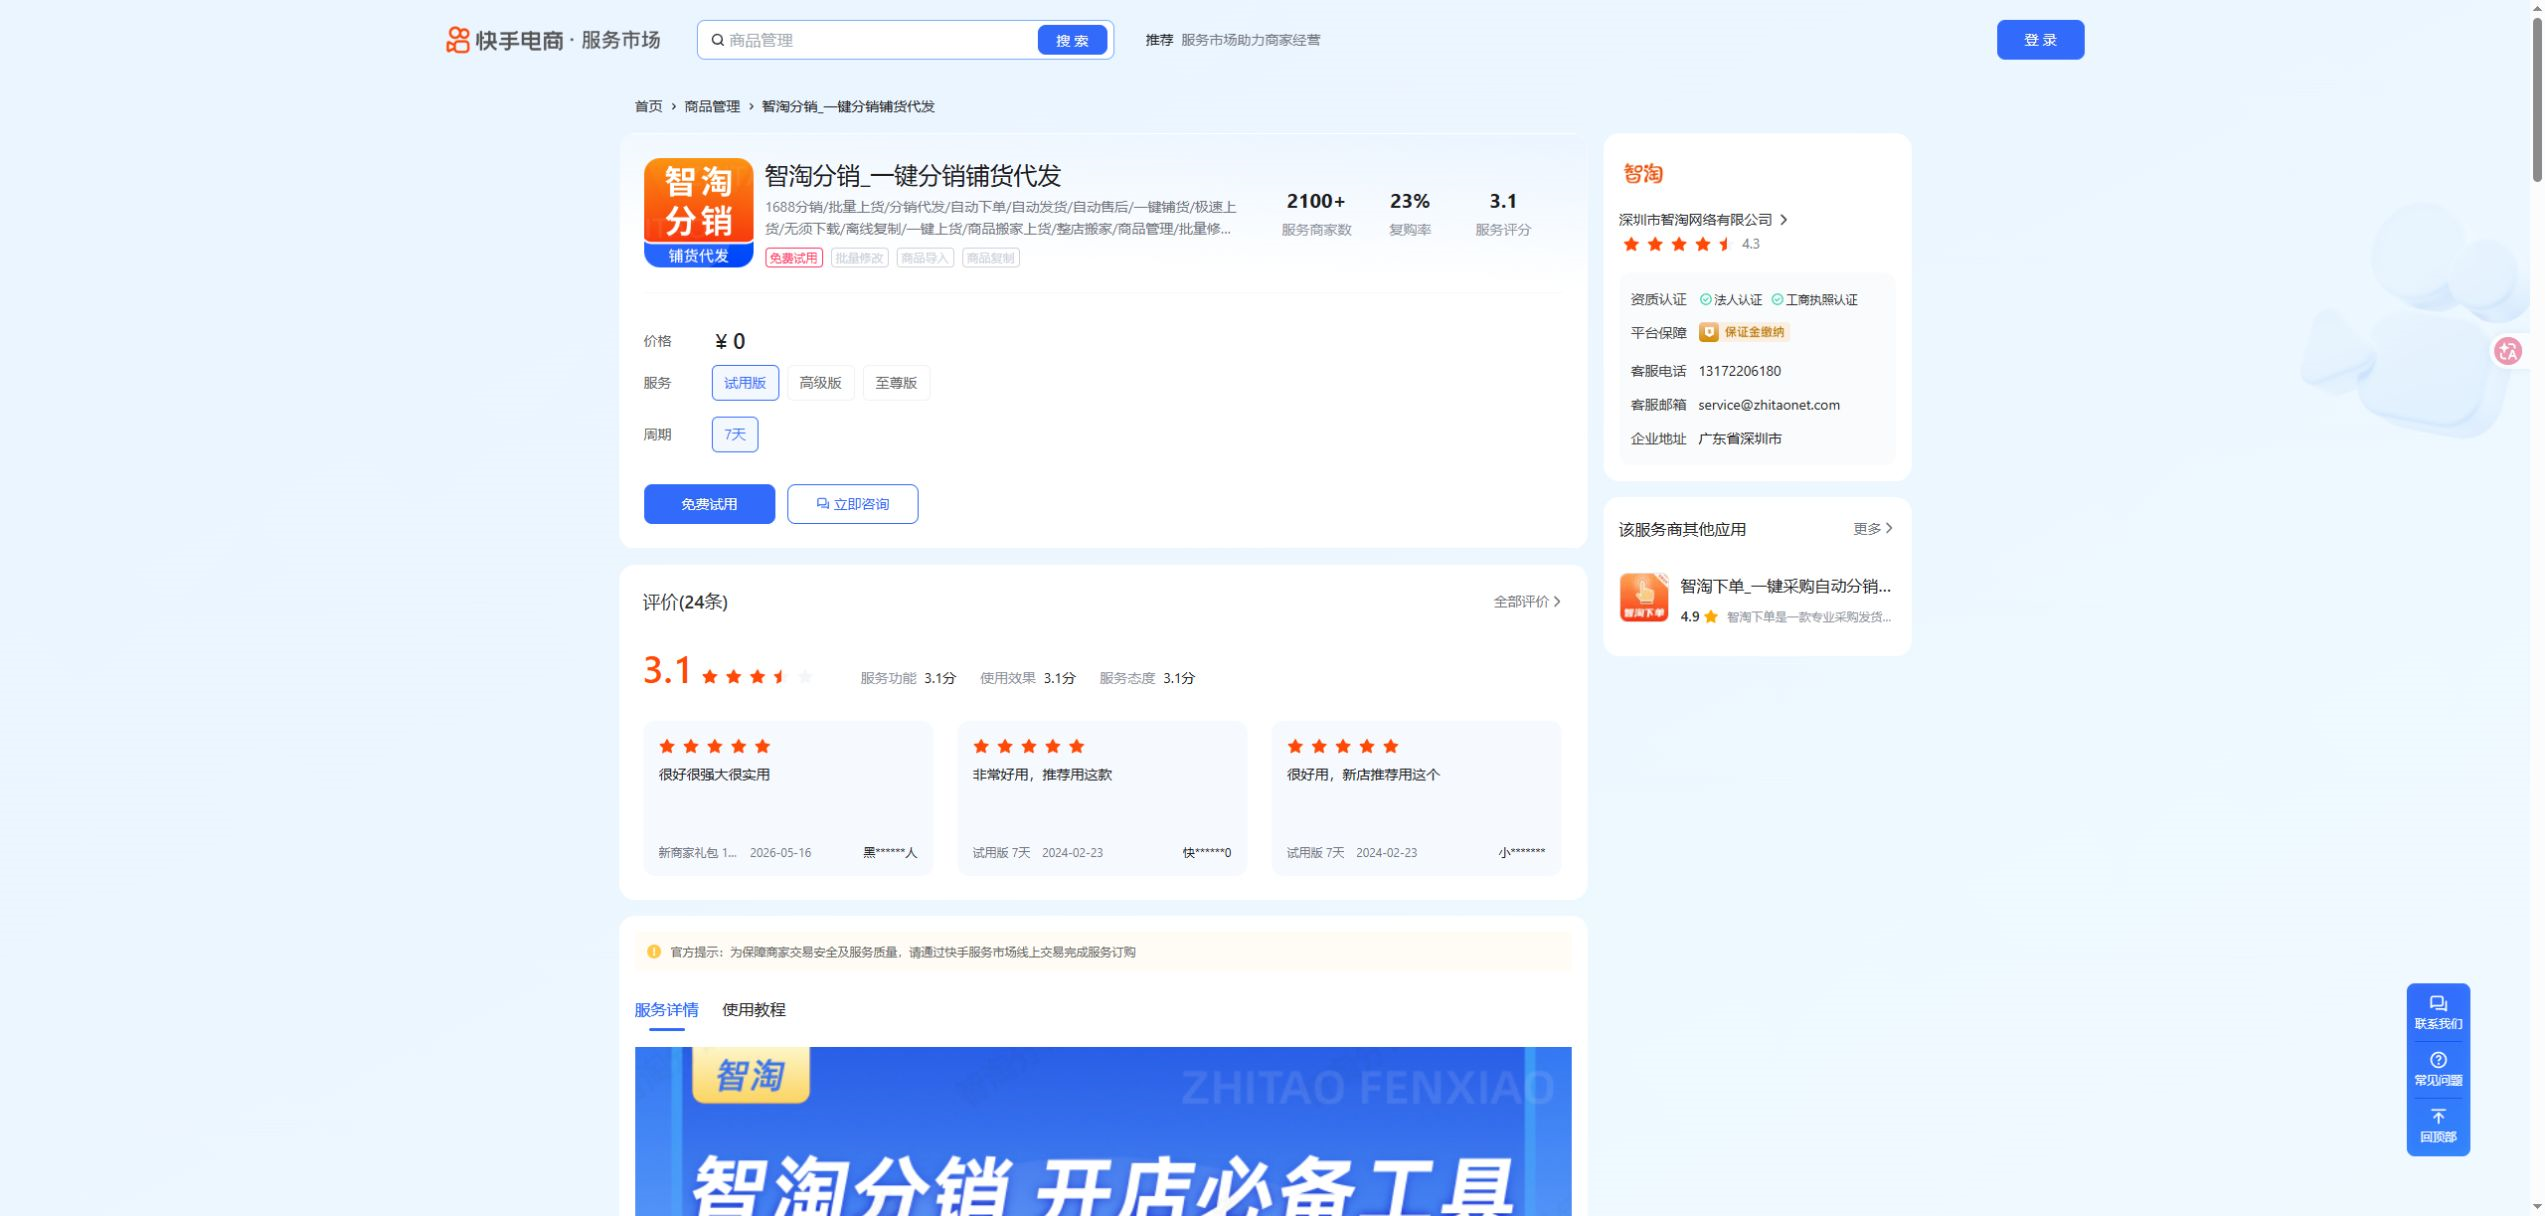Open 智淘下单_一键采购自动分销 app link
The height and width of the screenshot is (1216, 2545).
pyautogui.click(x=1784, y=586)
